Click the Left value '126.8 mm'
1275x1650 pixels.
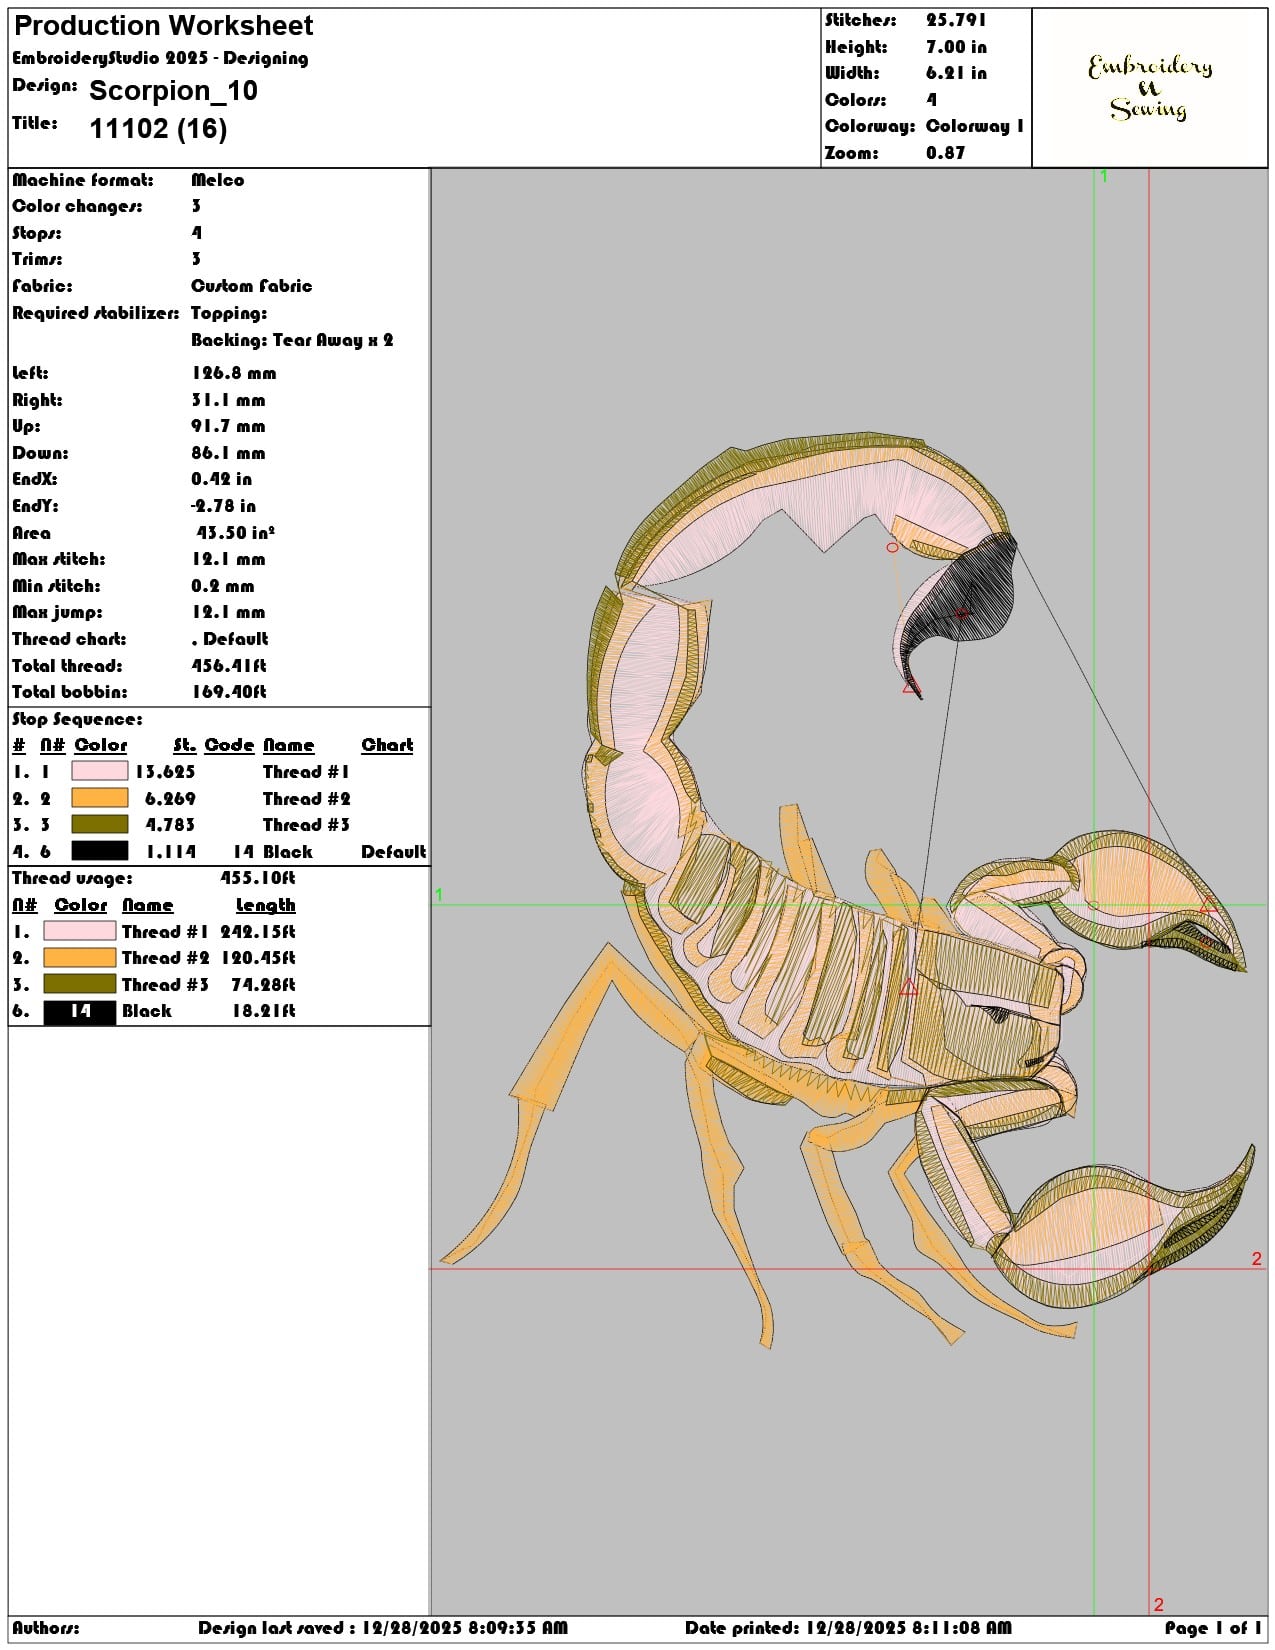coord(234,373)
